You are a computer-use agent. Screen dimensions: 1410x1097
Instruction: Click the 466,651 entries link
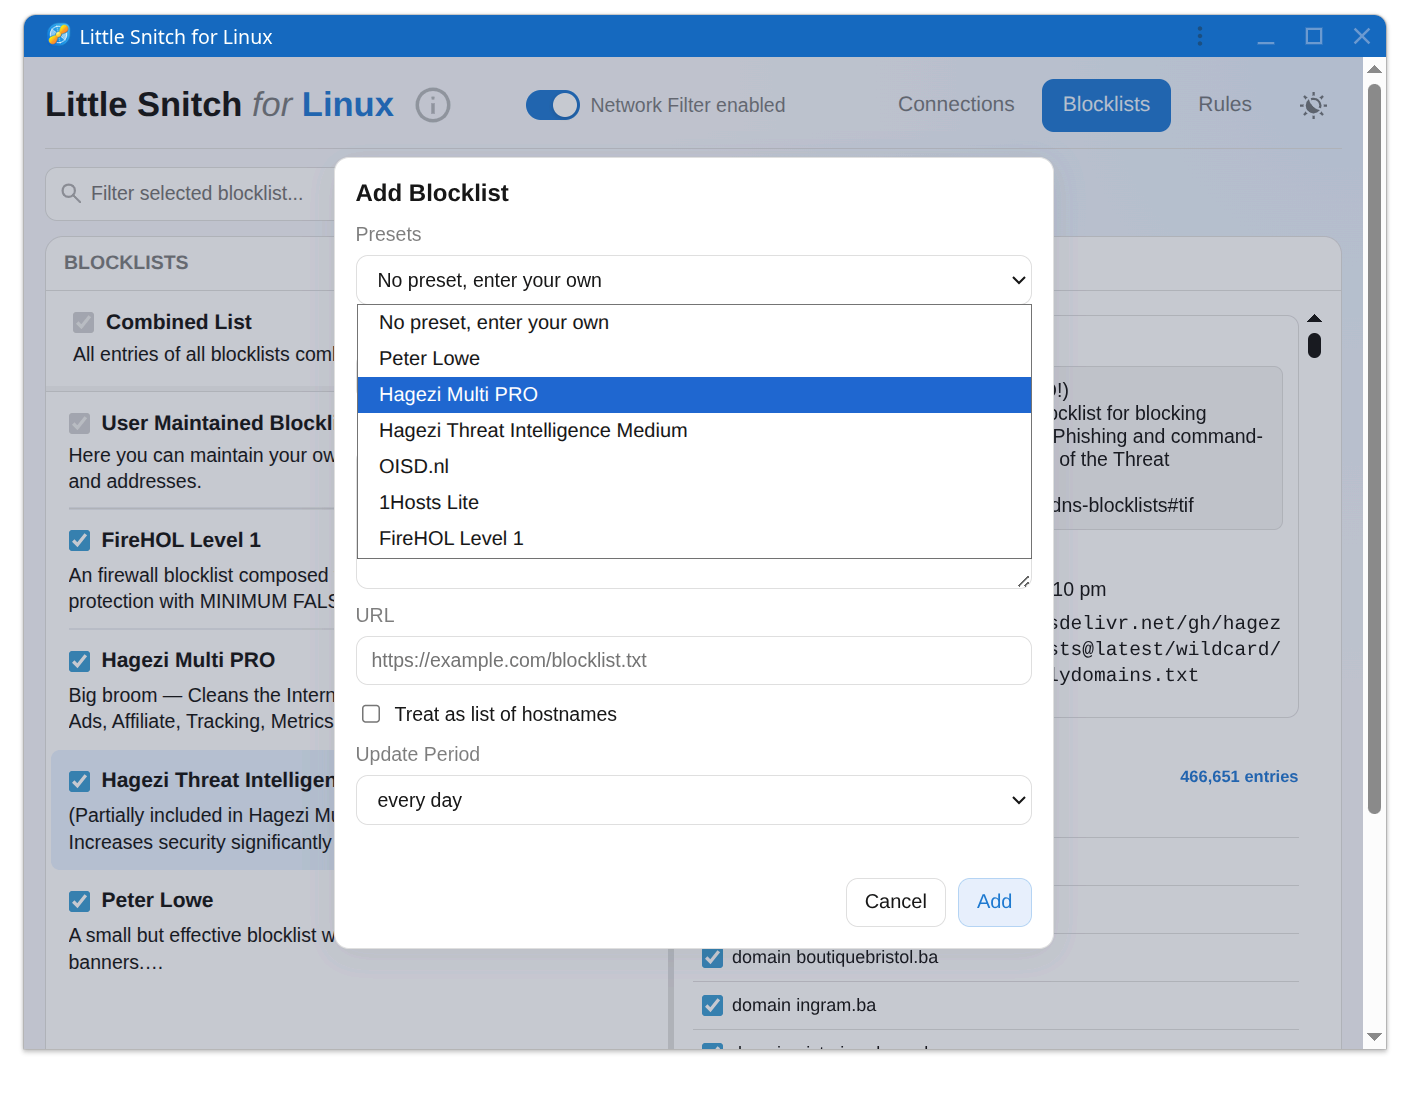pyautogui.click(x=1238, y=777)
